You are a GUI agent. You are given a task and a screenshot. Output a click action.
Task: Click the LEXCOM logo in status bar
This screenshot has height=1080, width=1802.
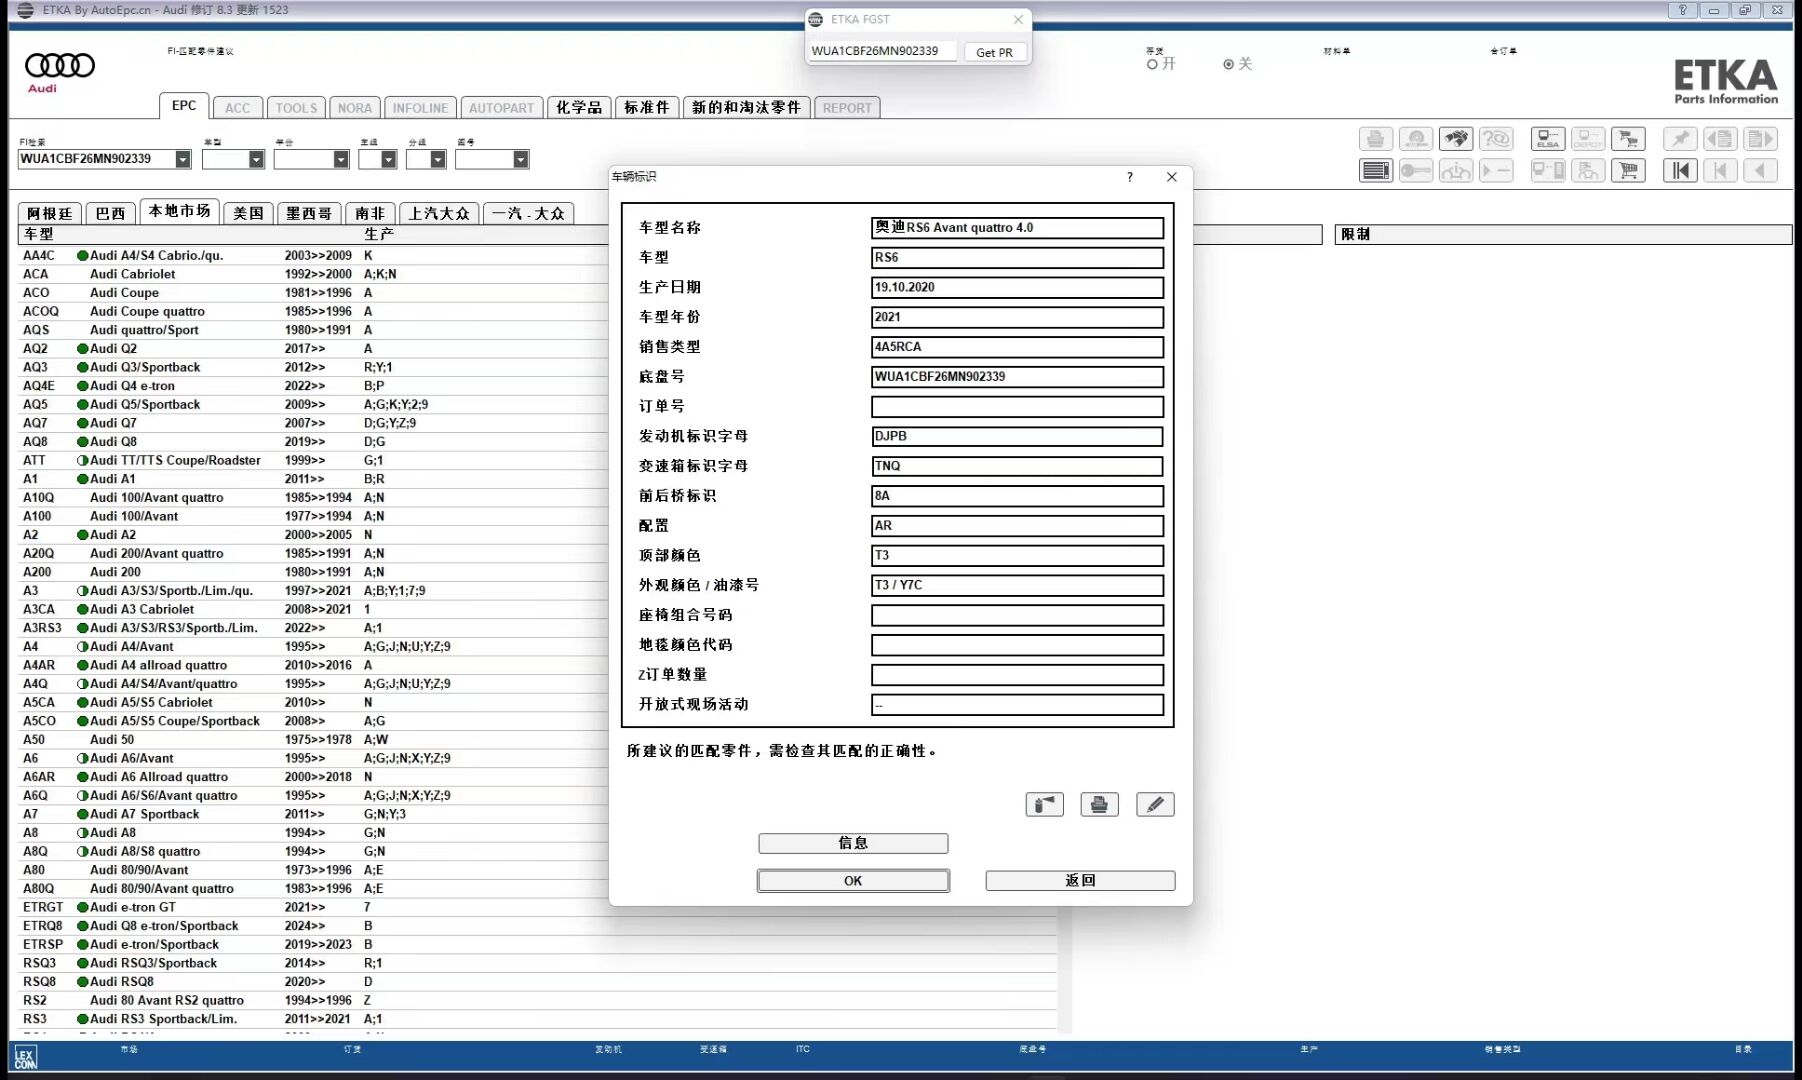pyautogui.click(x=25, y=1057)
